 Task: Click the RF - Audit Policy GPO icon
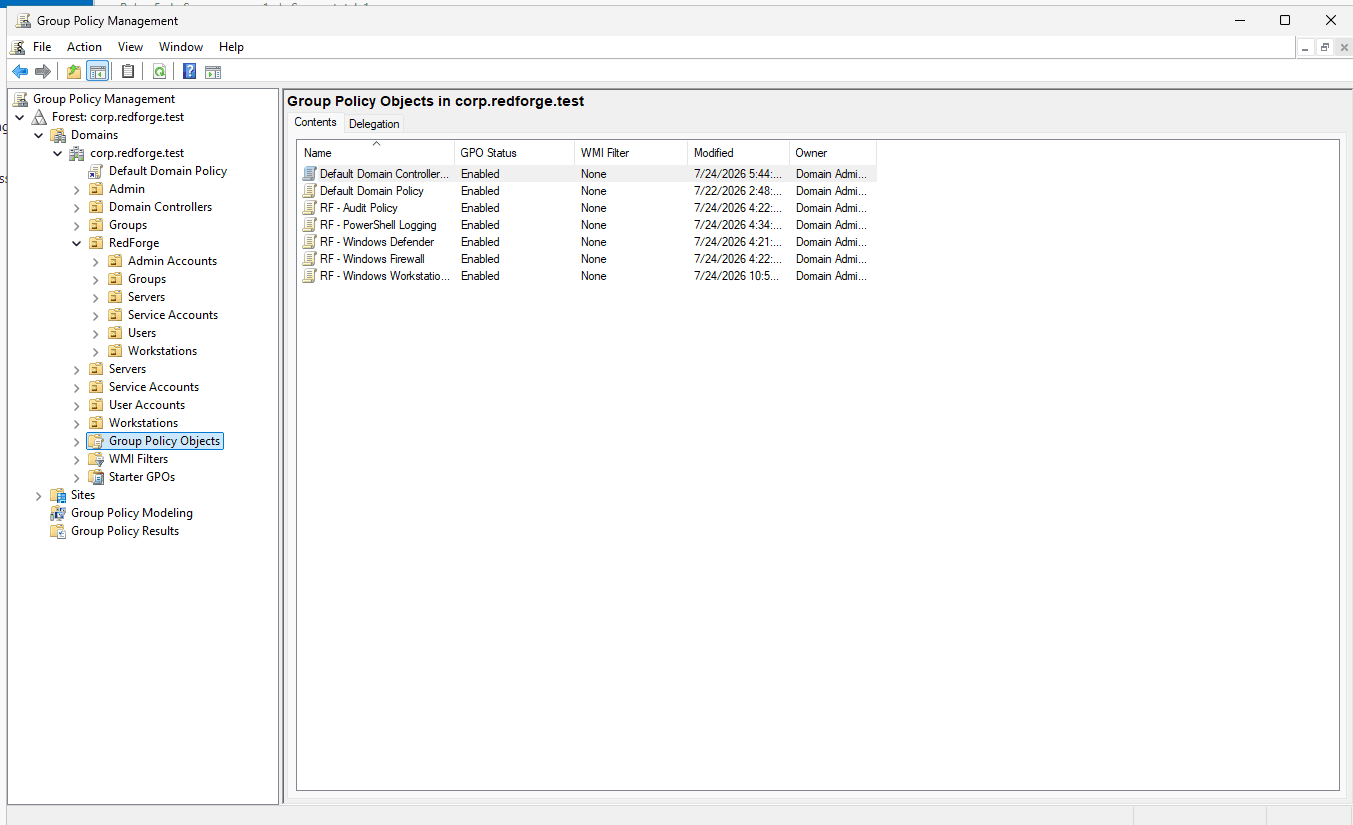coord(310,208)
